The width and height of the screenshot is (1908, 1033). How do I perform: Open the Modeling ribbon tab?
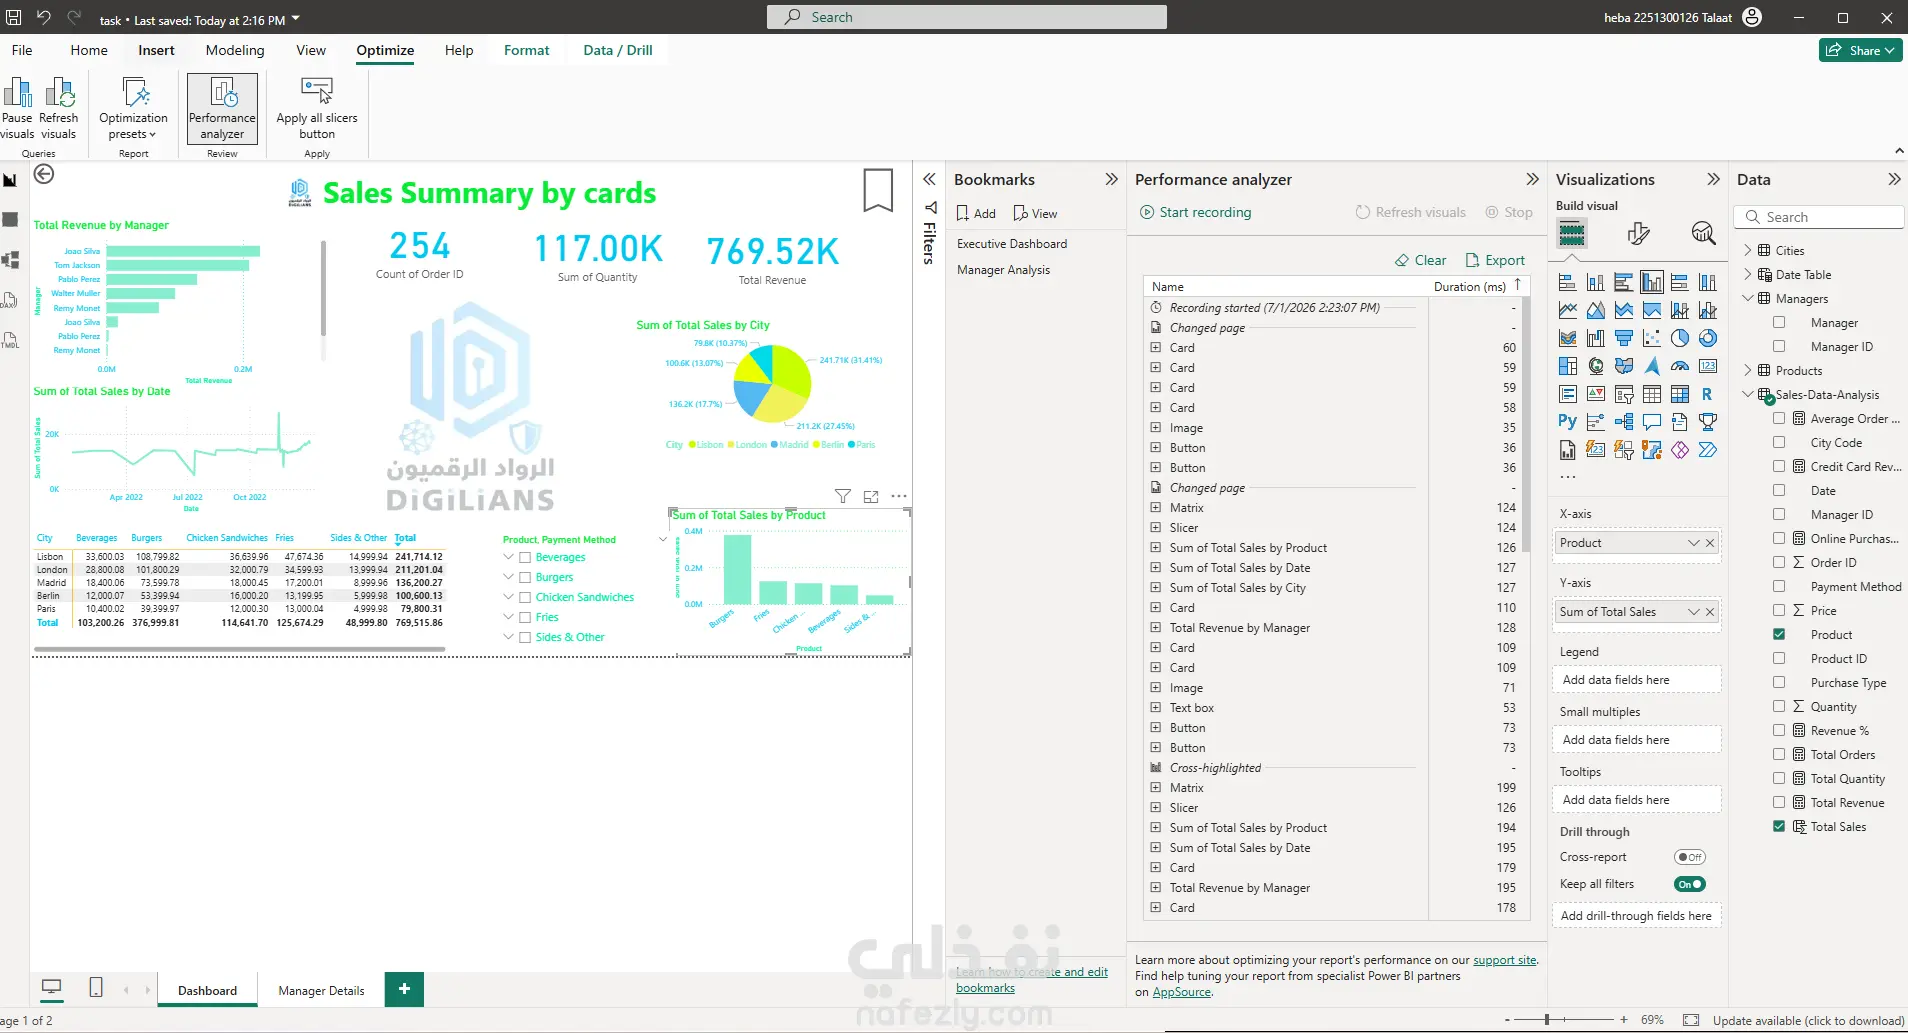pyautogui.click(x=235, y=50)
